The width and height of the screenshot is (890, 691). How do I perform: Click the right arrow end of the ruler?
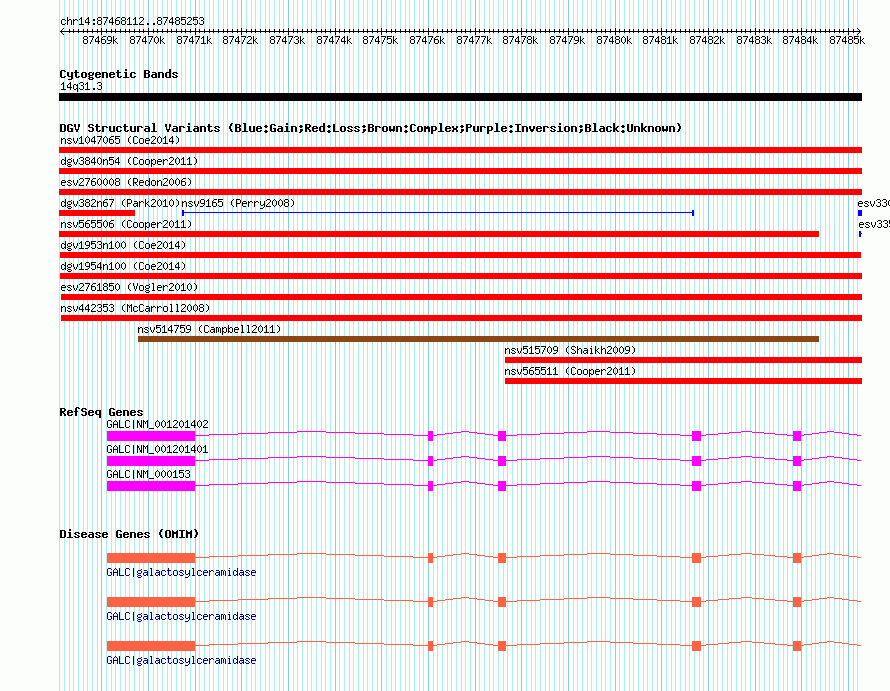pos(858,31)
